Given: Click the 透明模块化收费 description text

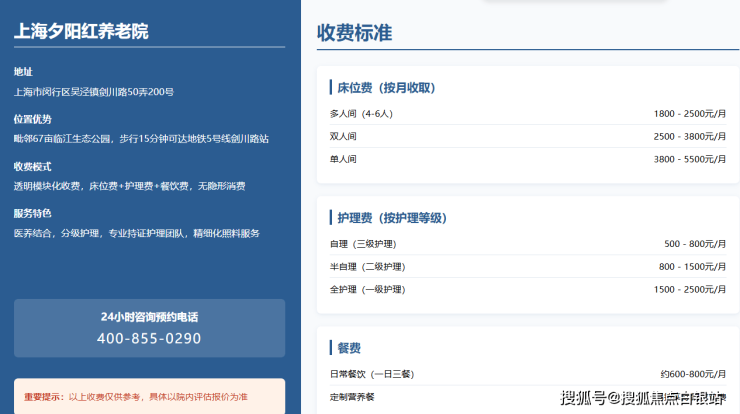Looking at the screenshot, I should click(129, 186).
